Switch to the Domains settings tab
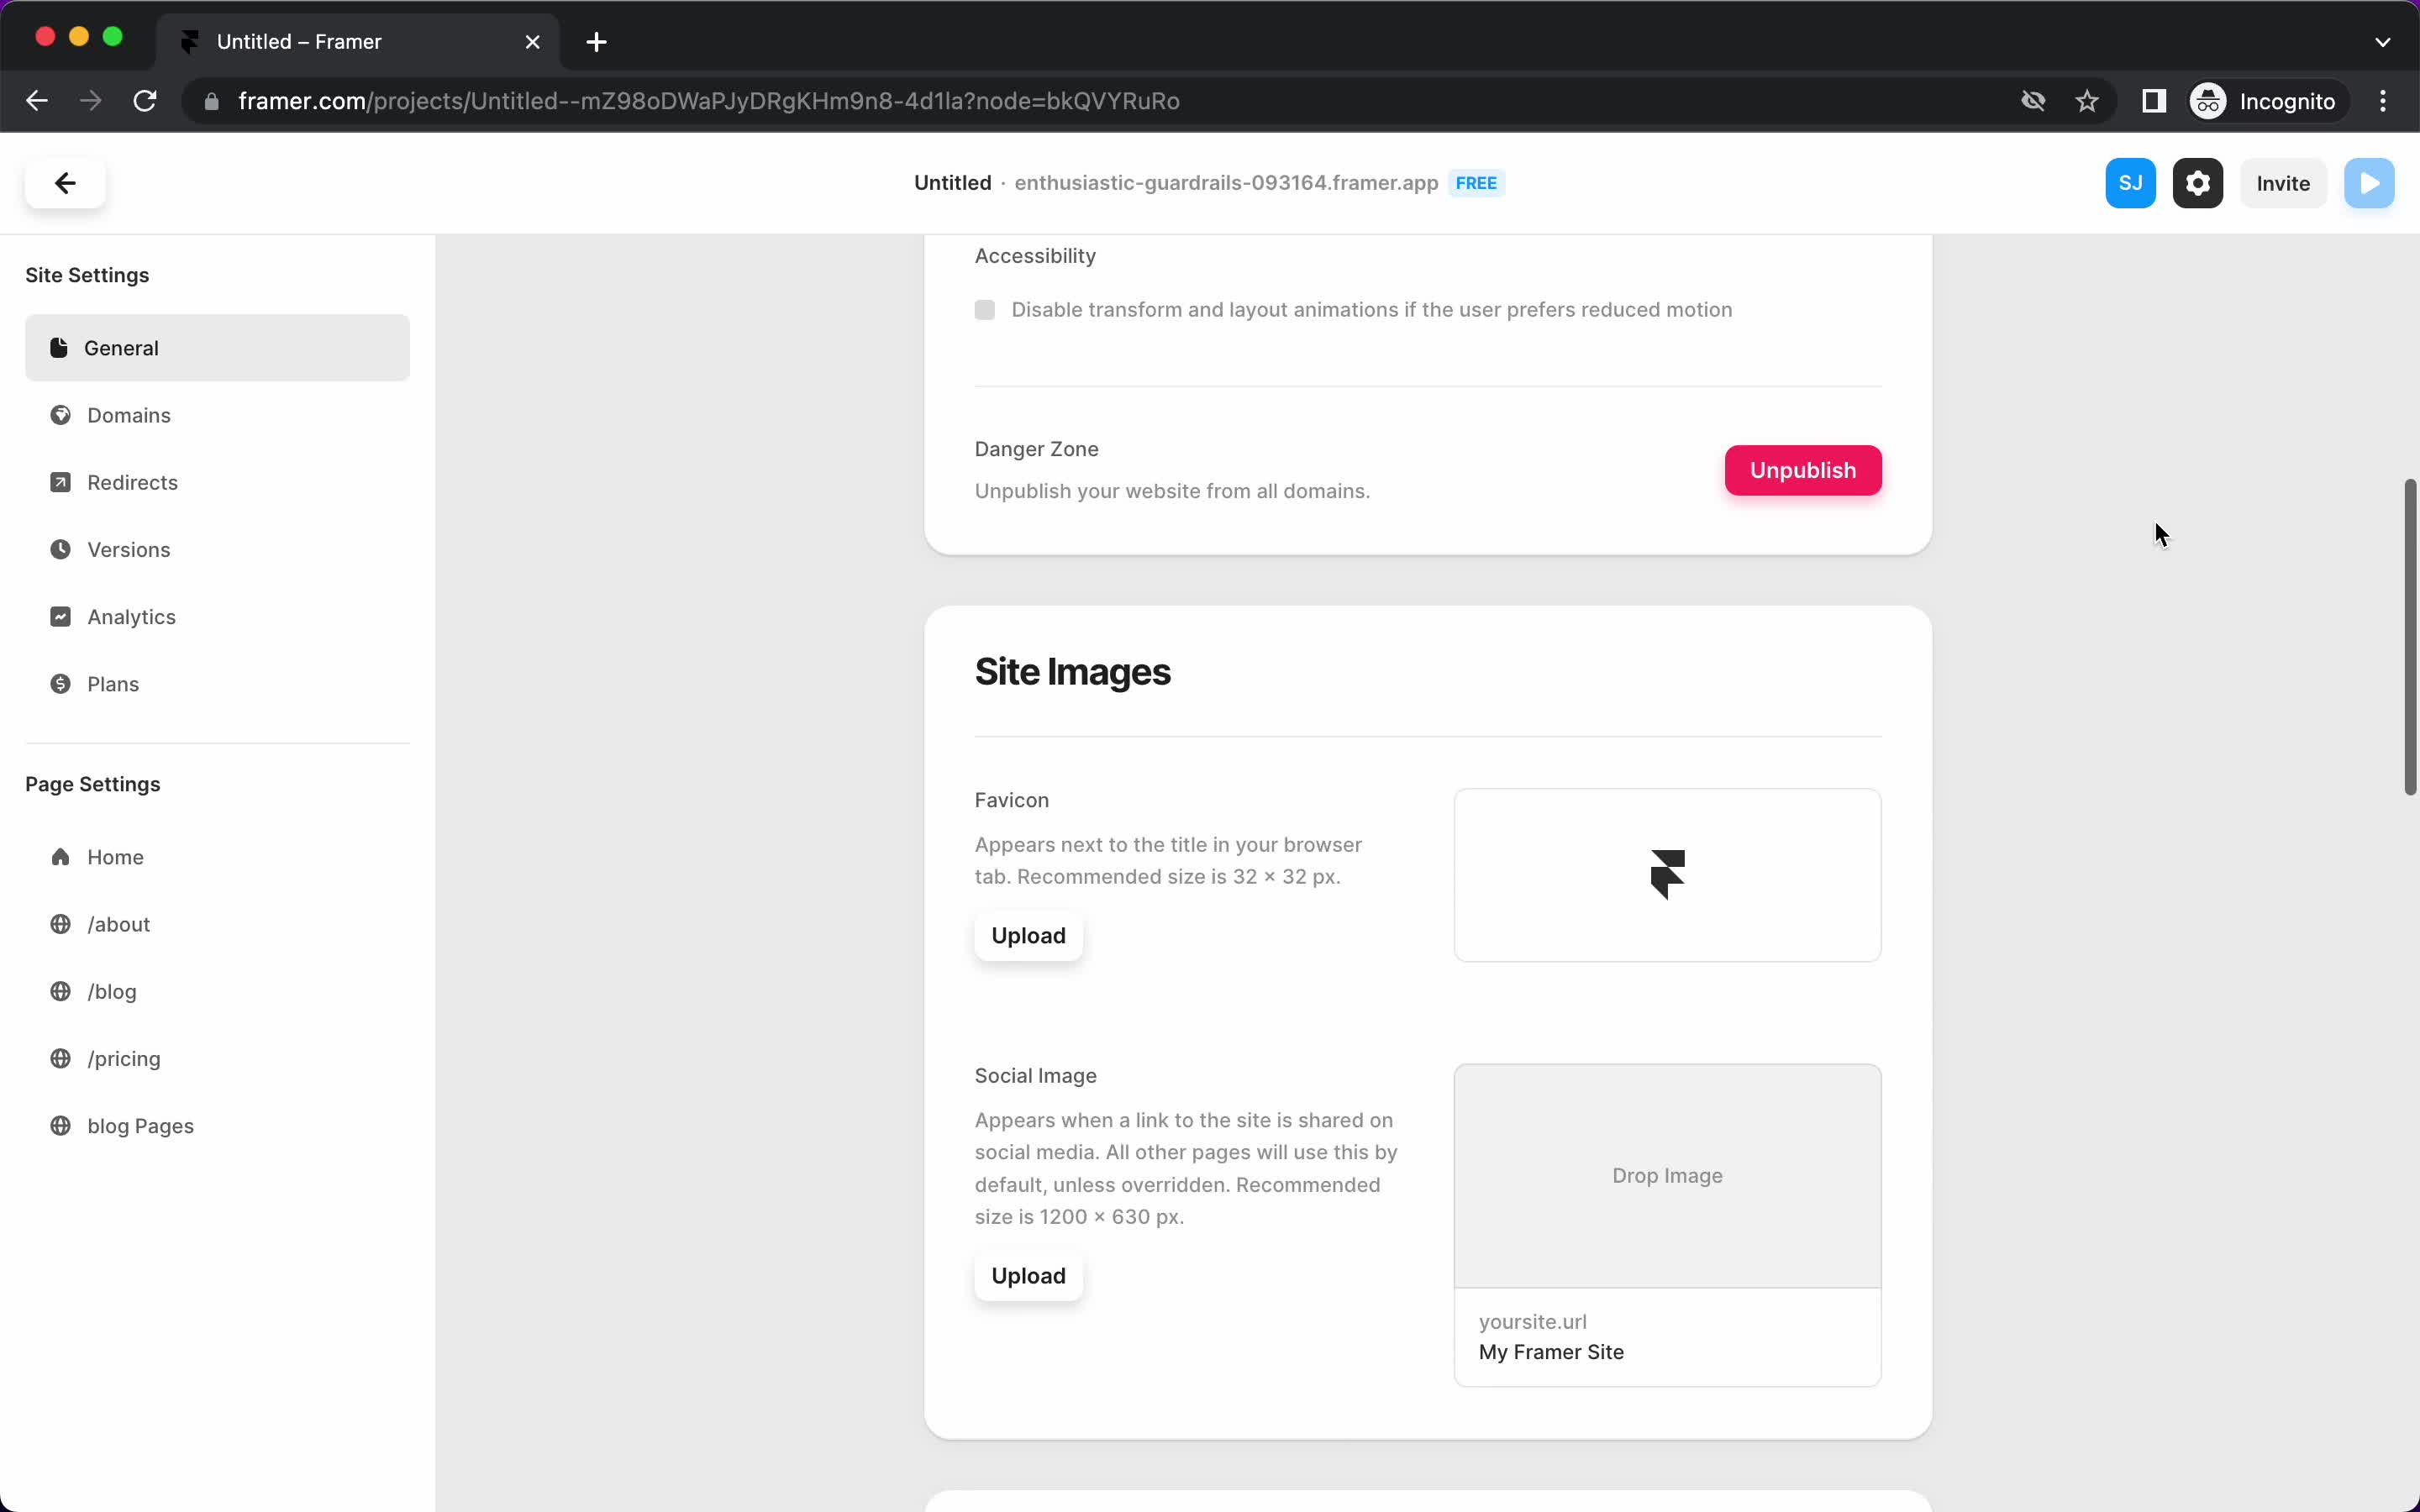The height and width of the screenshot is (1512, 2420). [129, 415]
